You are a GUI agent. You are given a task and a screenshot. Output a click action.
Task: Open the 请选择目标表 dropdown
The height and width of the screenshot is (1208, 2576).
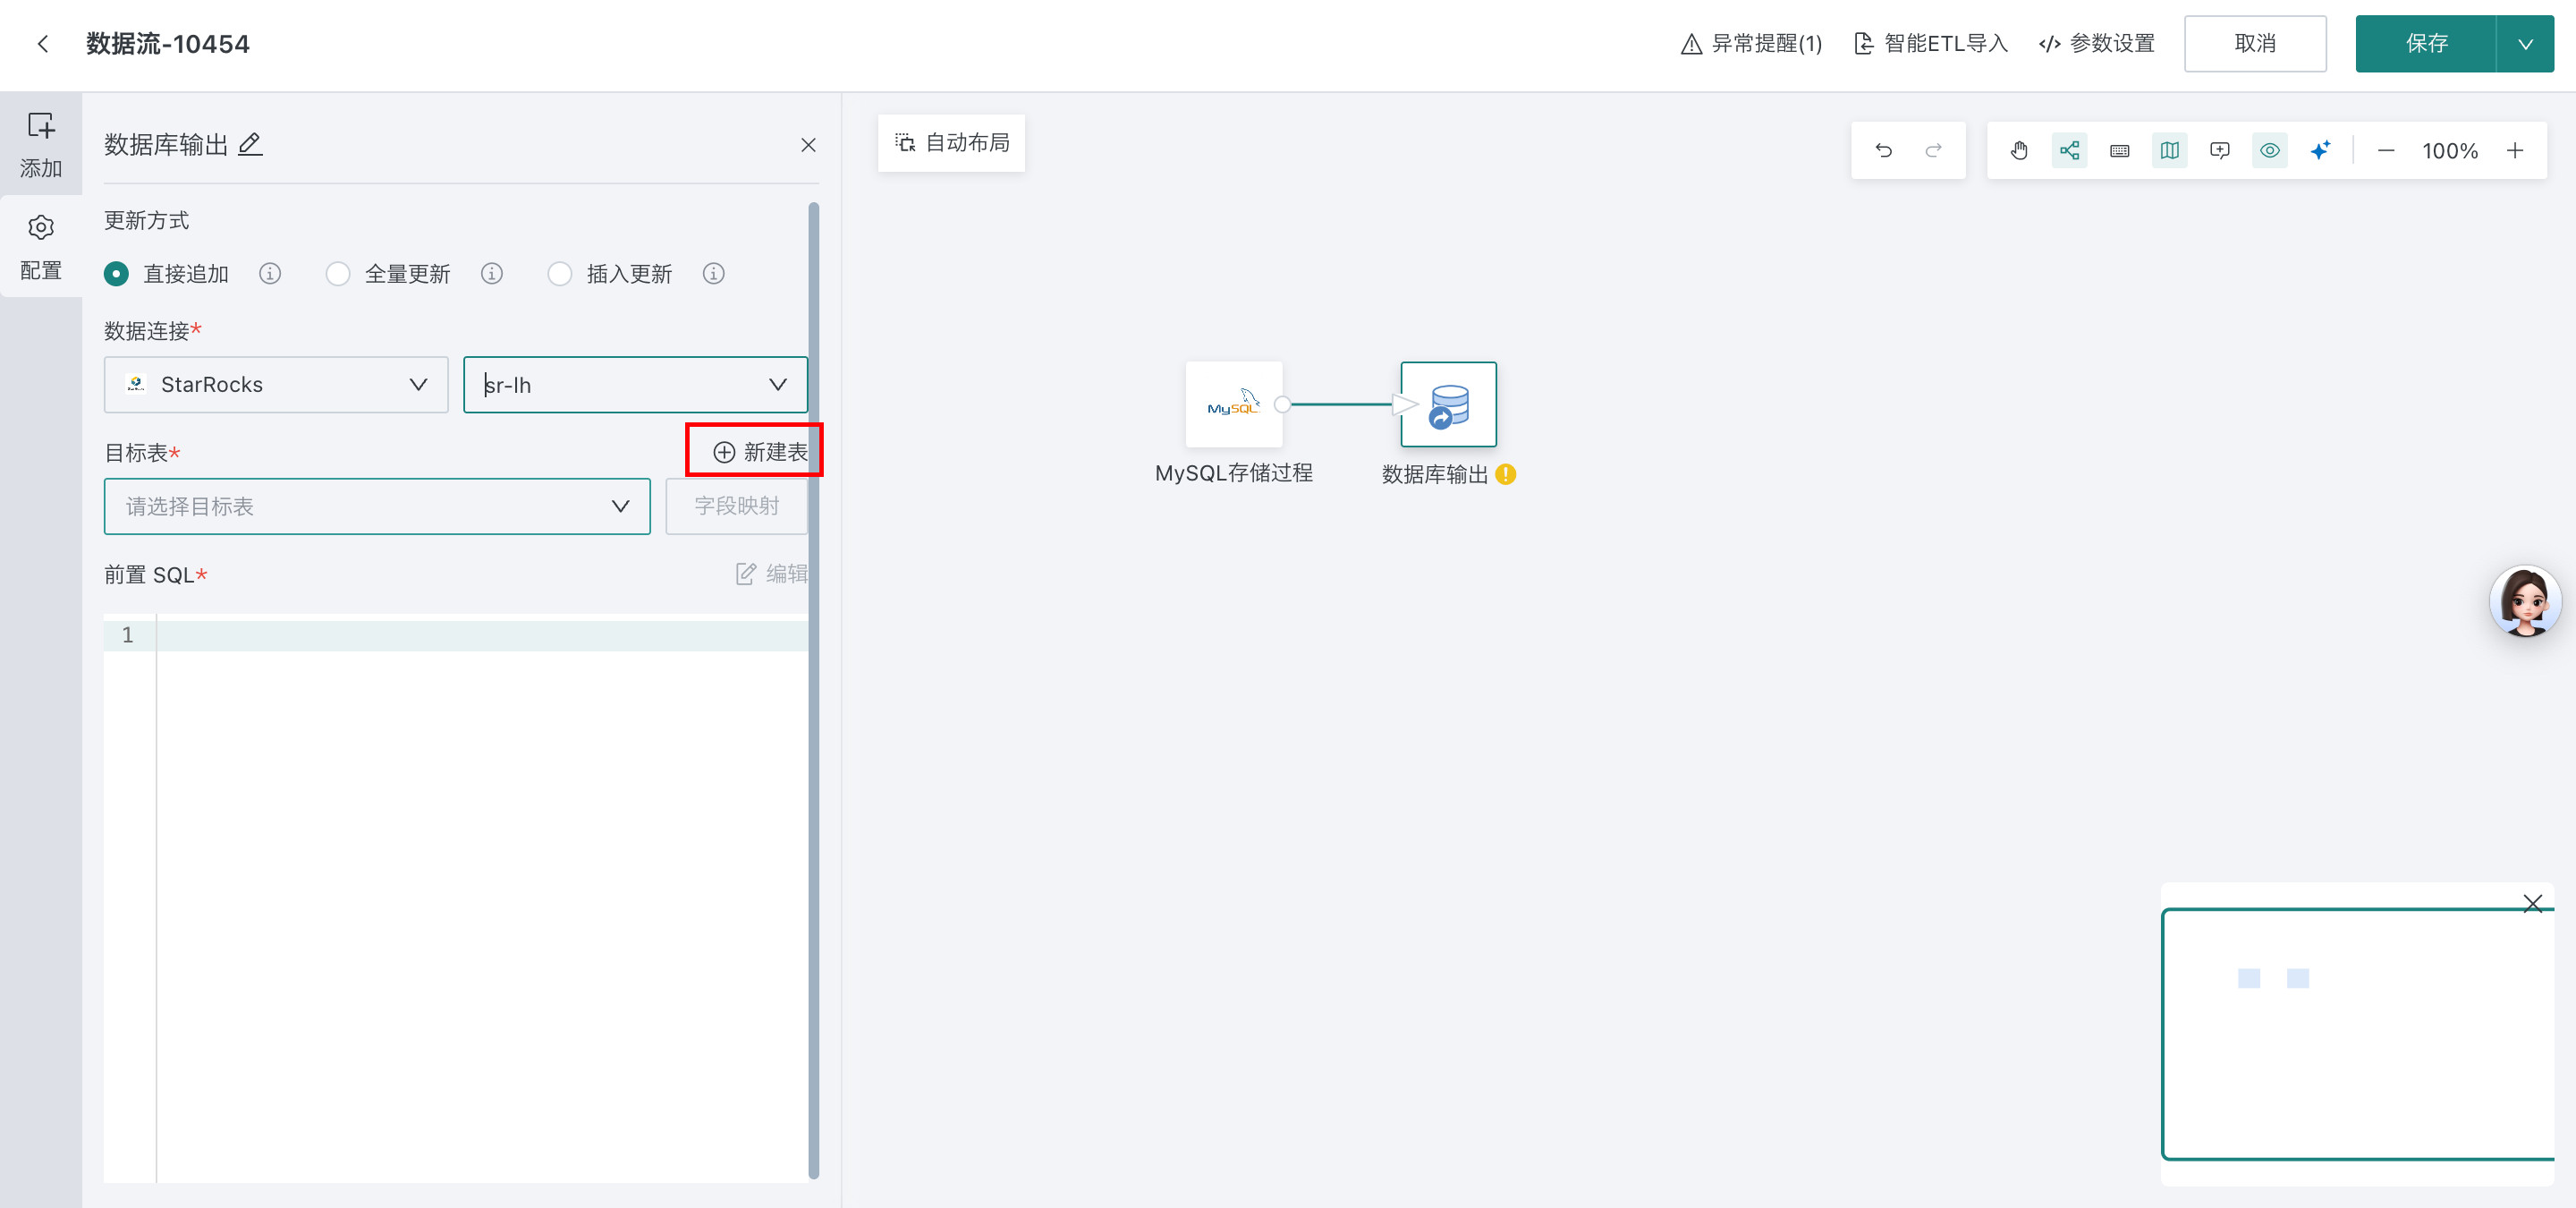pyautogui.click(x=377, y=506)
